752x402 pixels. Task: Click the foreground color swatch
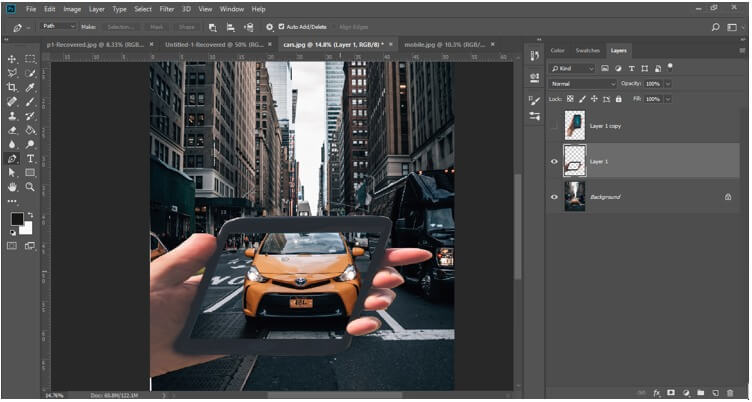[x=17, y=218]
